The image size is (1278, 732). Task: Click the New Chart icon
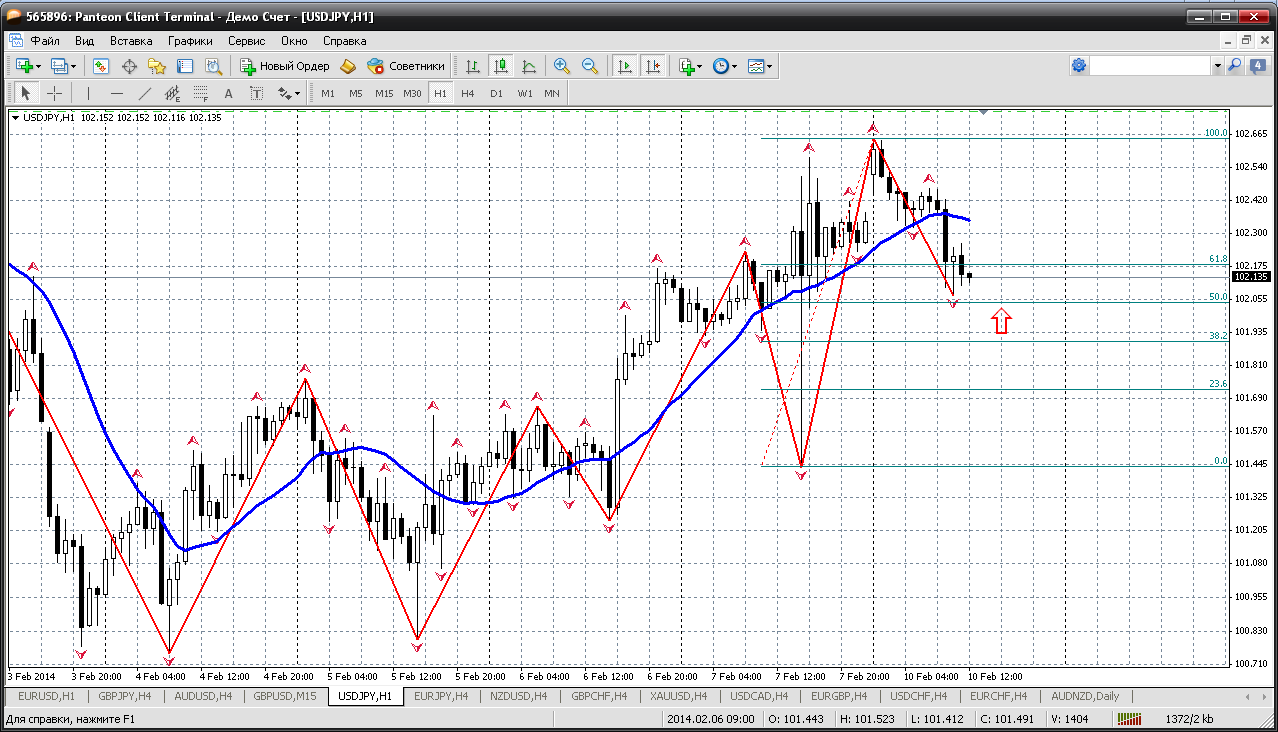(x=24, y=66)
